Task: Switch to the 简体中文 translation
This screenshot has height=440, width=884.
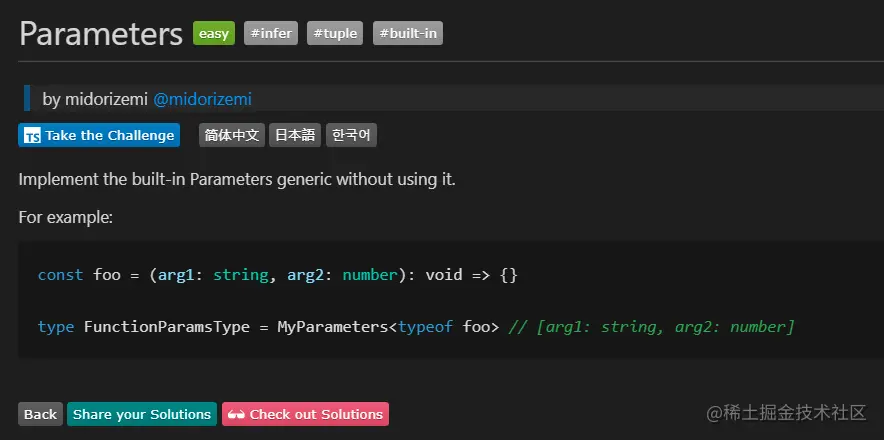Action: pos(231,136)
